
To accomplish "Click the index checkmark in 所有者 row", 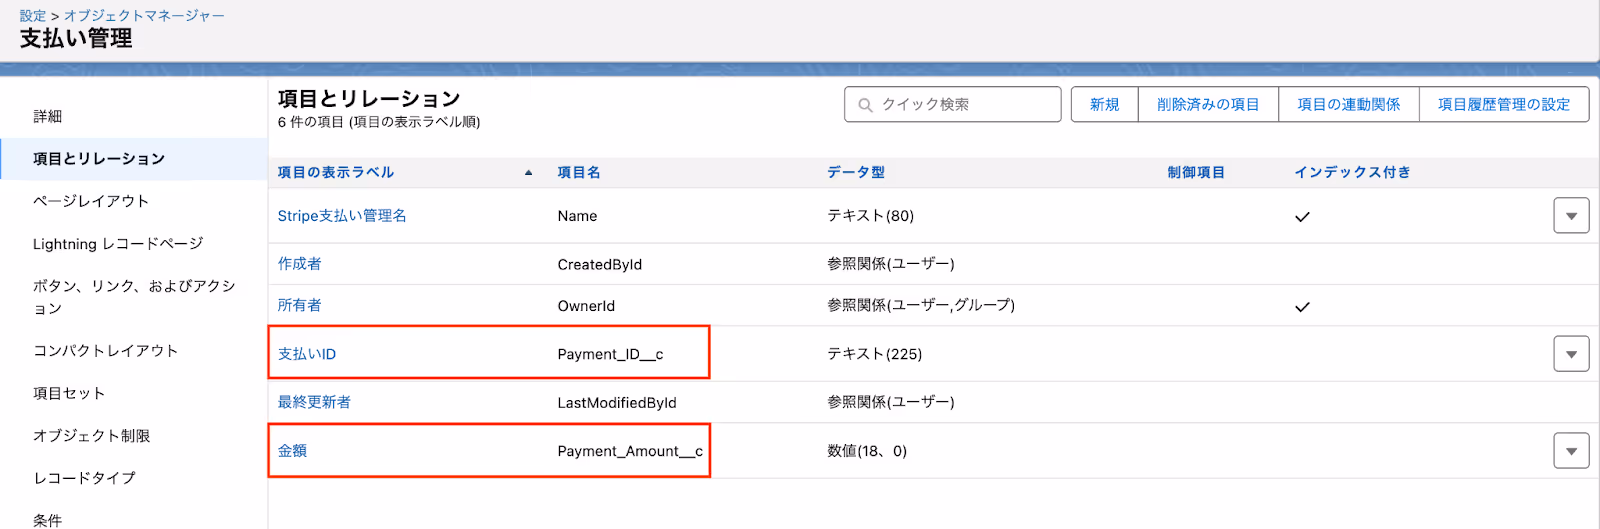I will (x=1302, y=307).
